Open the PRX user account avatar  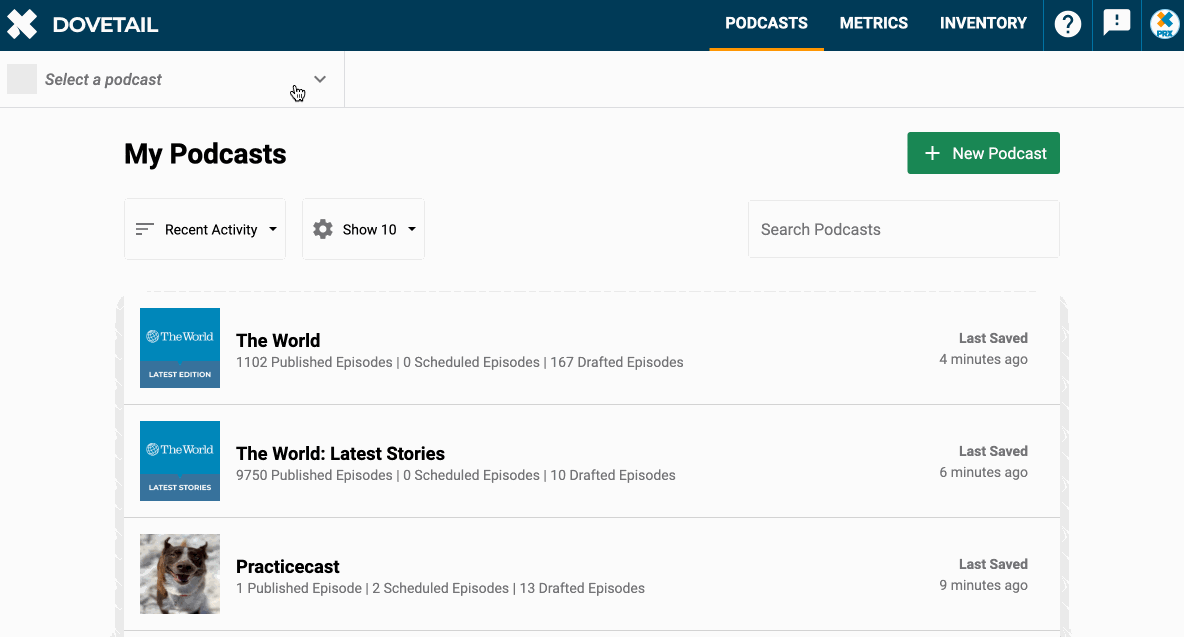click(x=1164, y=24)
